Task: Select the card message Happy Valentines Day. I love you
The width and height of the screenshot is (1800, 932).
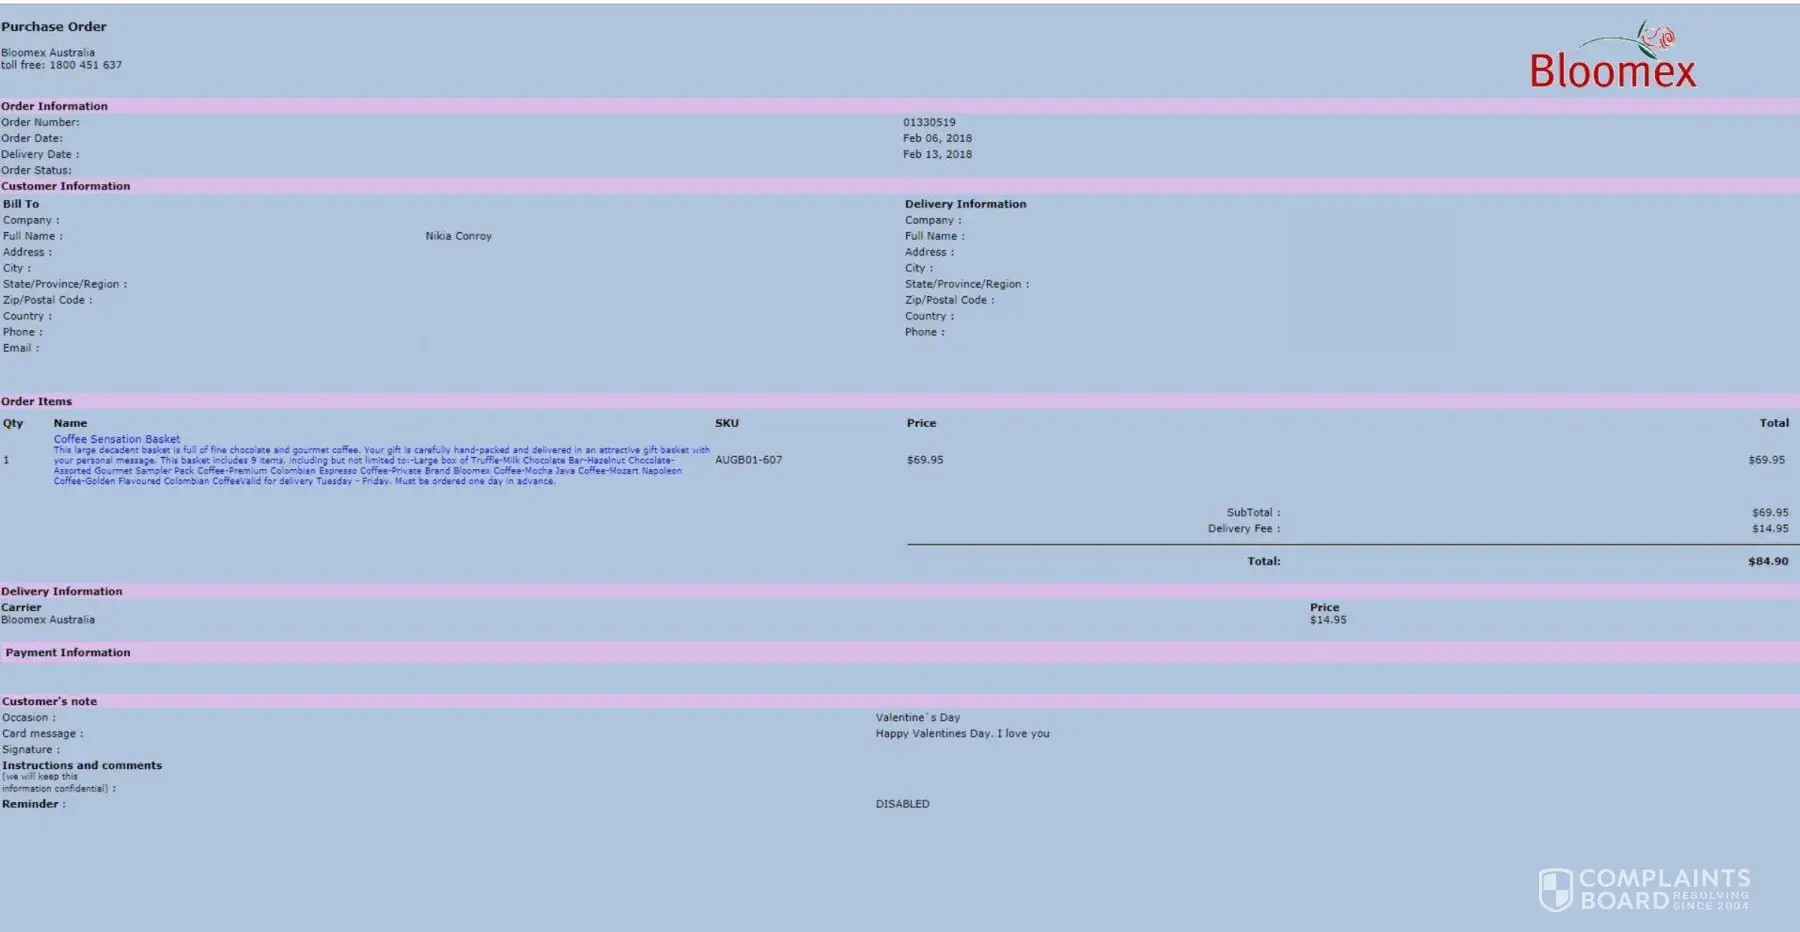Action: tap(963, 734)
